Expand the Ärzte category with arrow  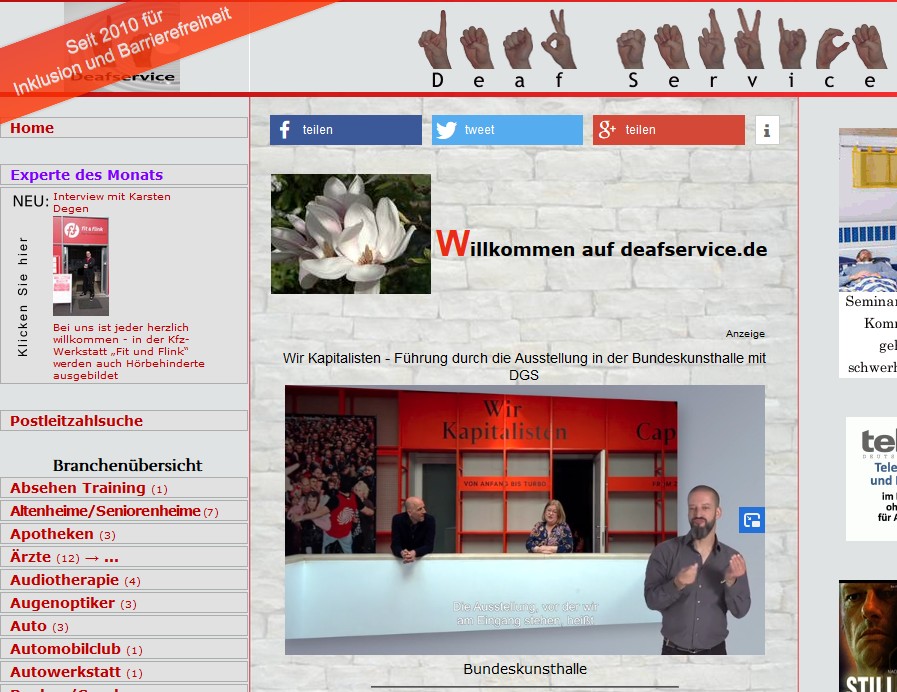click(x=64, y=557)
